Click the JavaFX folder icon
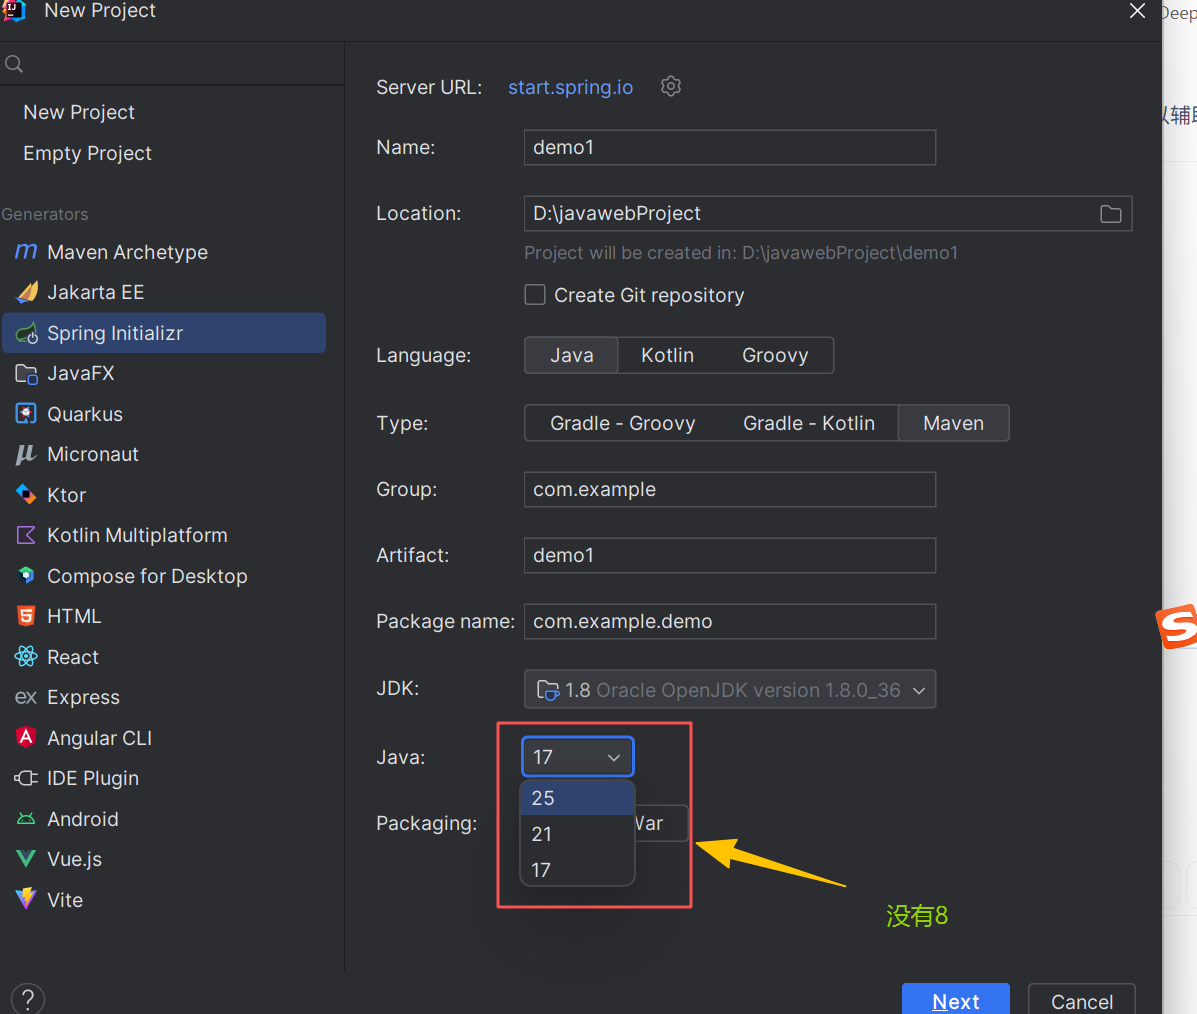The width and height of the screenshot is (1197, 1014). (x=26, y=373)
